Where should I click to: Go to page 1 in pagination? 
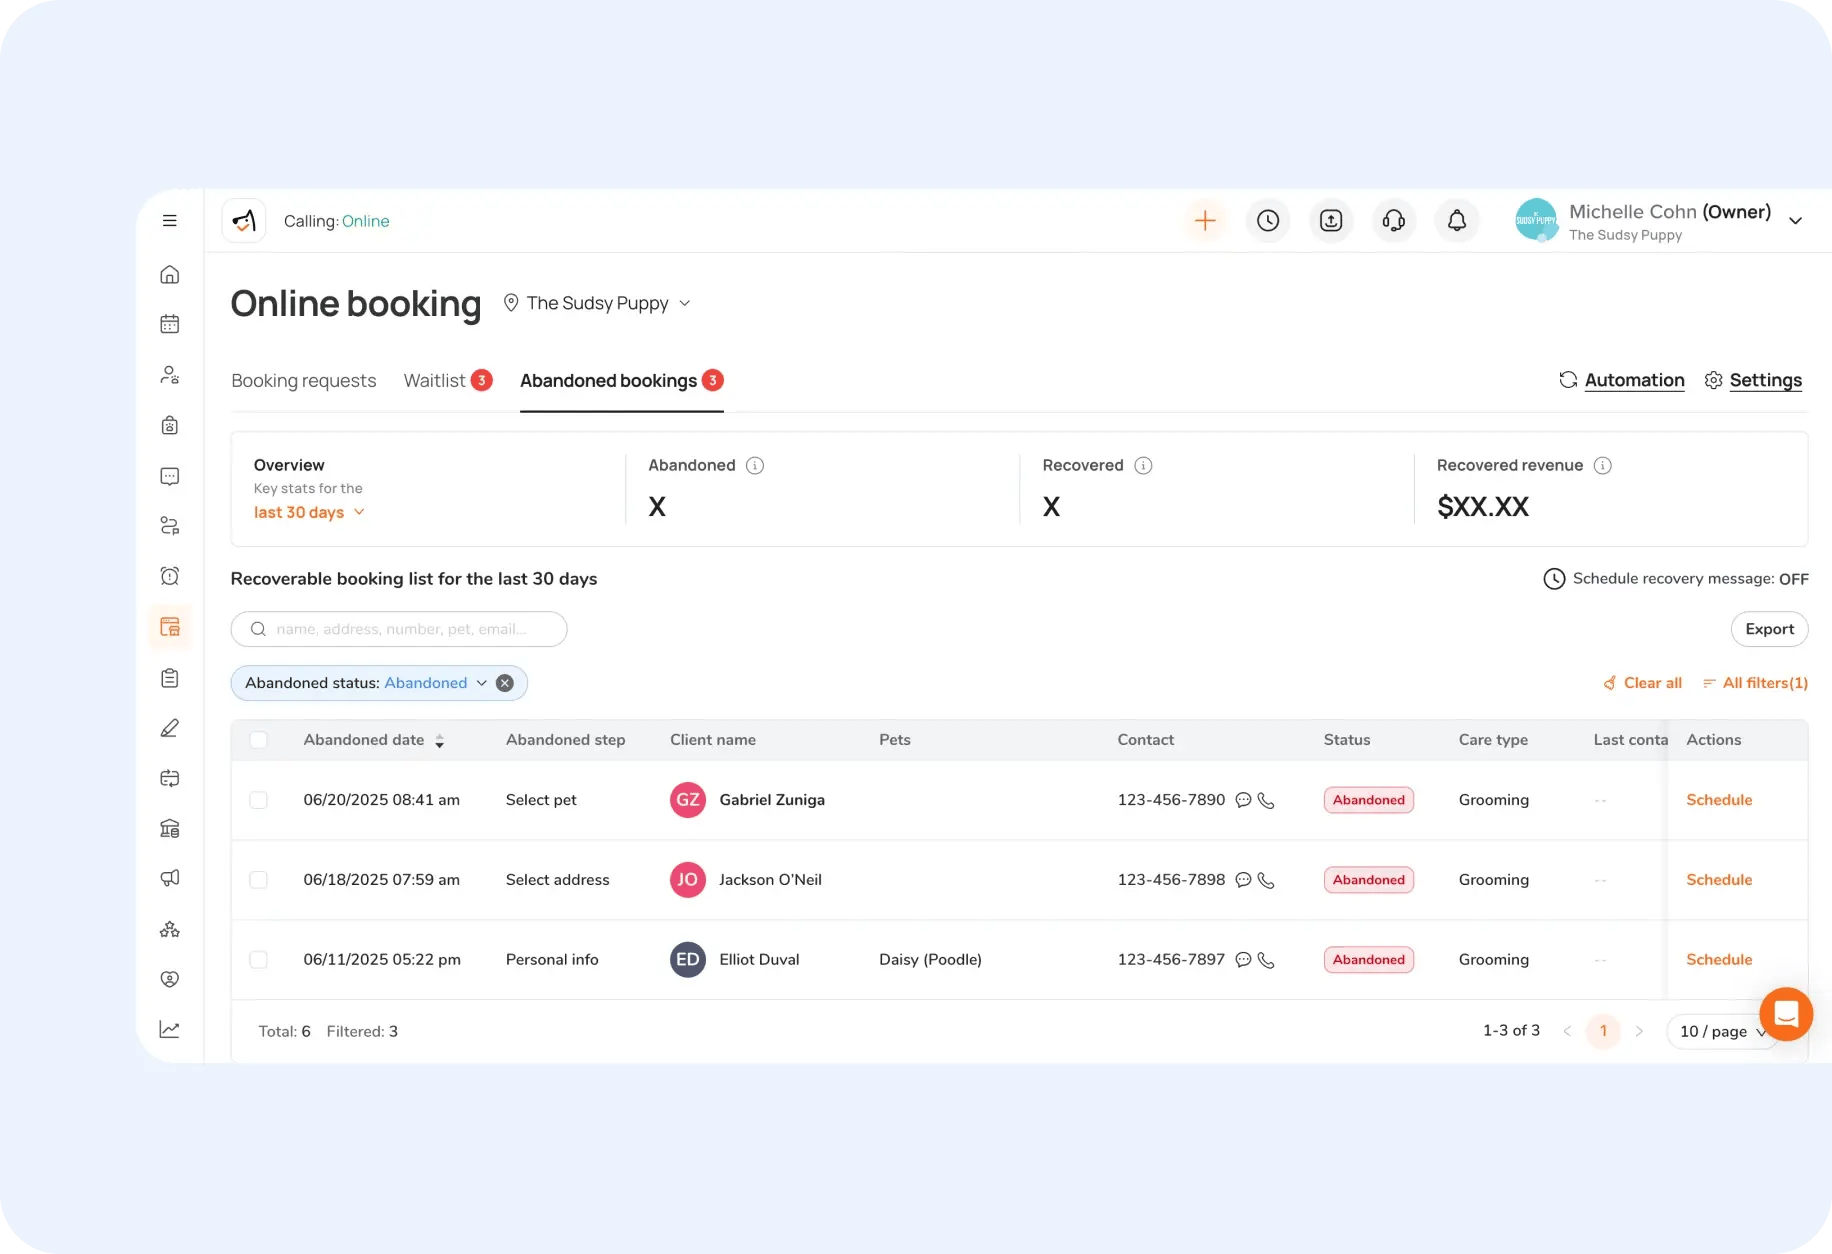1603,1031
